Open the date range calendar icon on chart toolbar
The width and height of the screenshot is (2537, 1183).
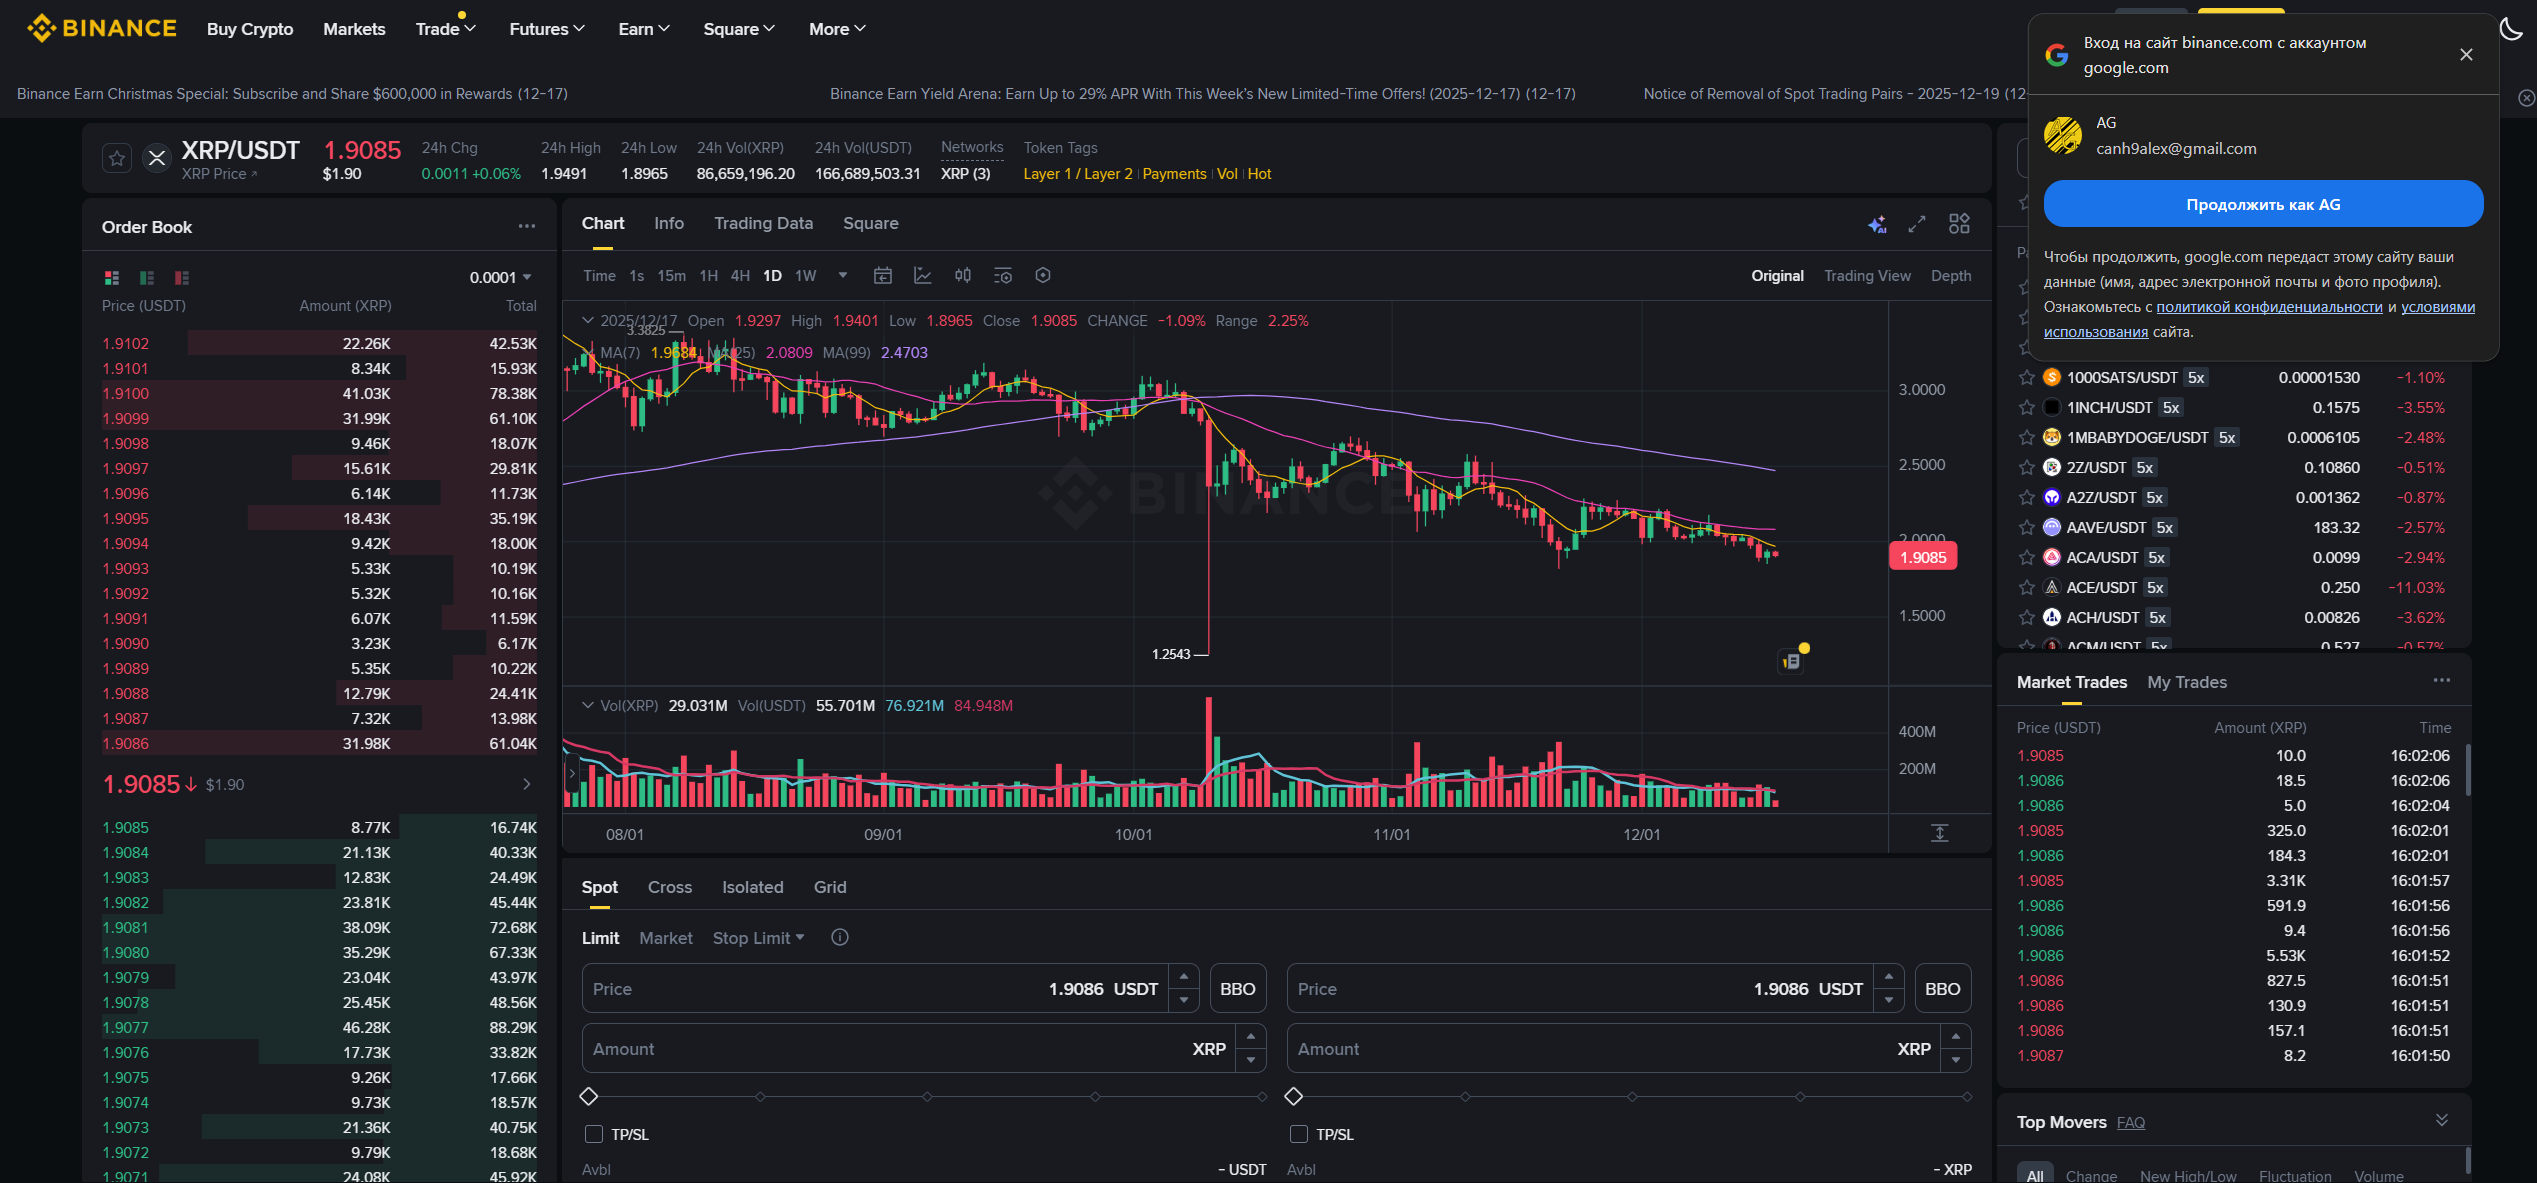click(883, 275)
